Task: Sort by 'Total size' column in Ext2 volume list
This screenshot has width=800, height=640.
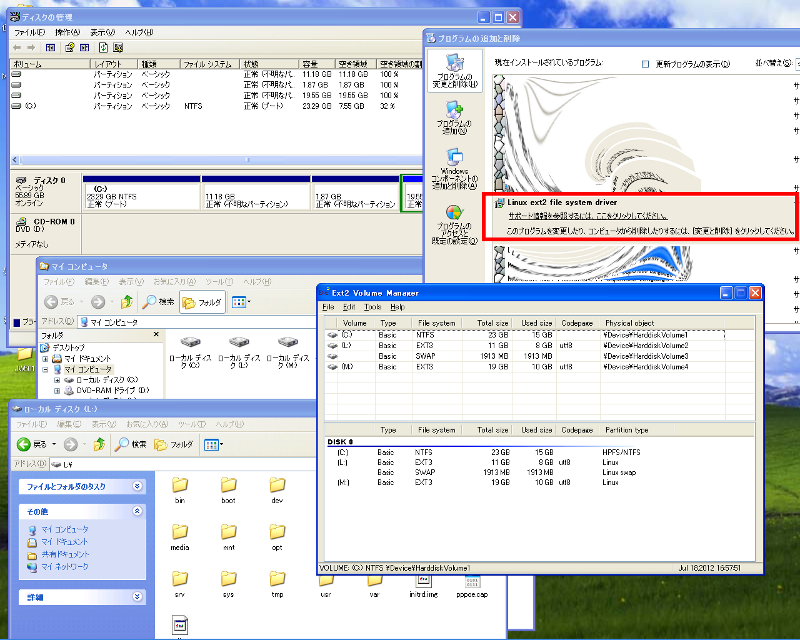Action: point(488,323)
